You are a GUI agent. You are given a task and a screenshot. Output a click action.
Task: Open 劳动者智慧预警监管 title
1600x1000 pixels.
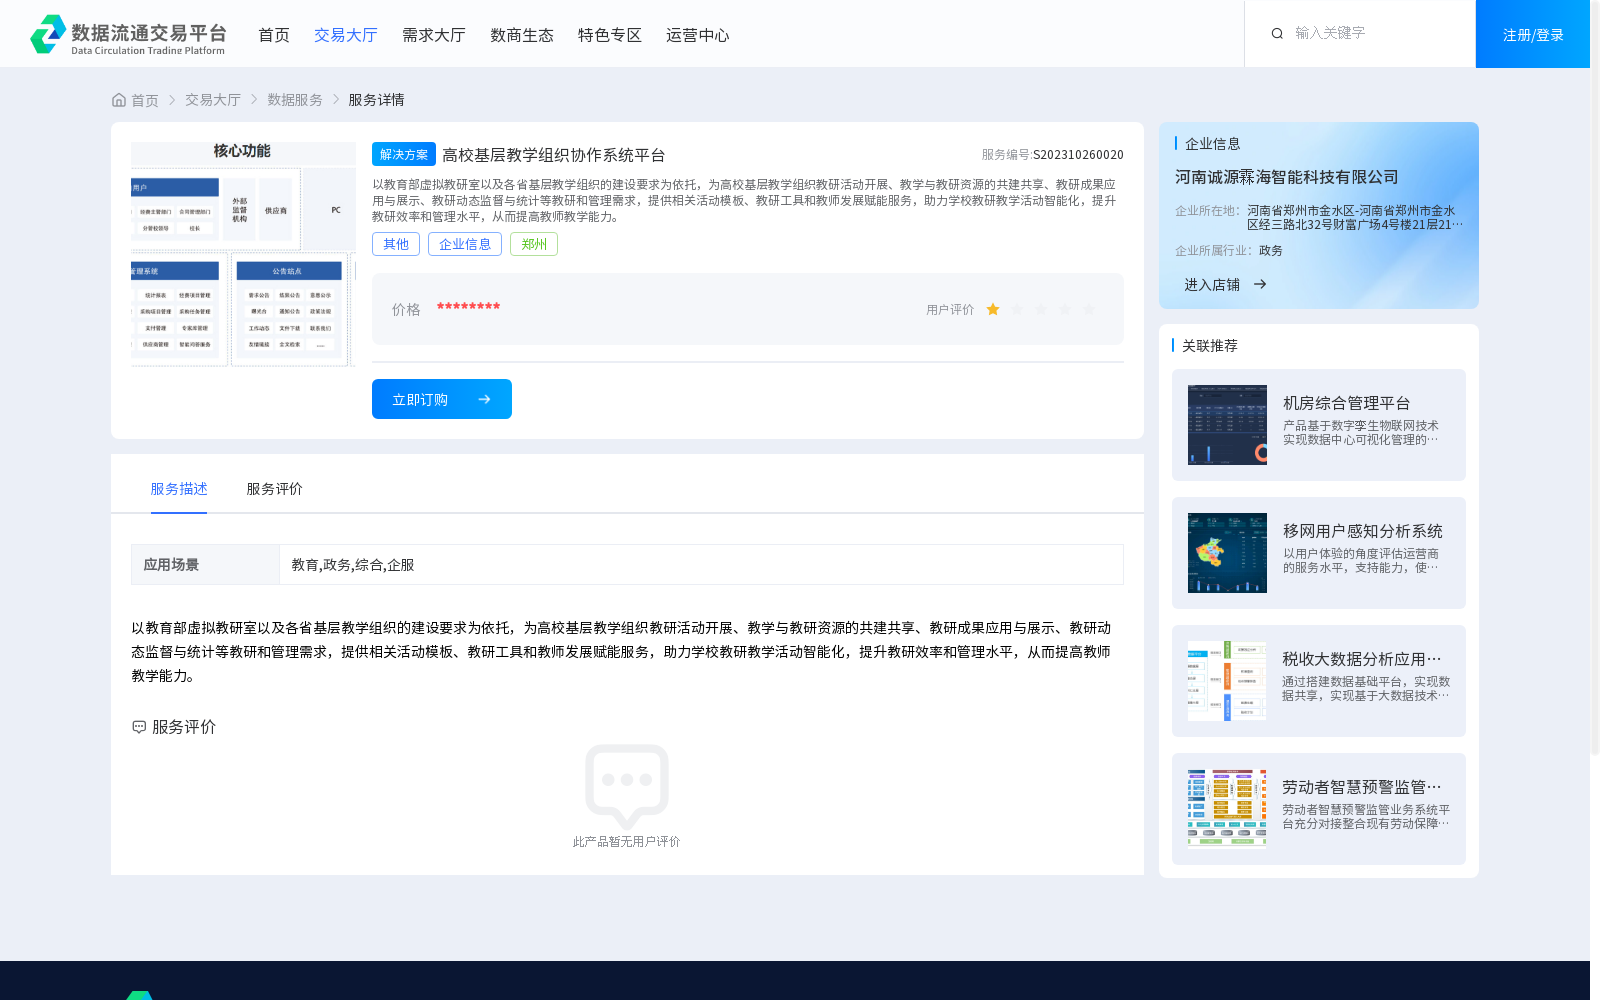pos(1362,787)
